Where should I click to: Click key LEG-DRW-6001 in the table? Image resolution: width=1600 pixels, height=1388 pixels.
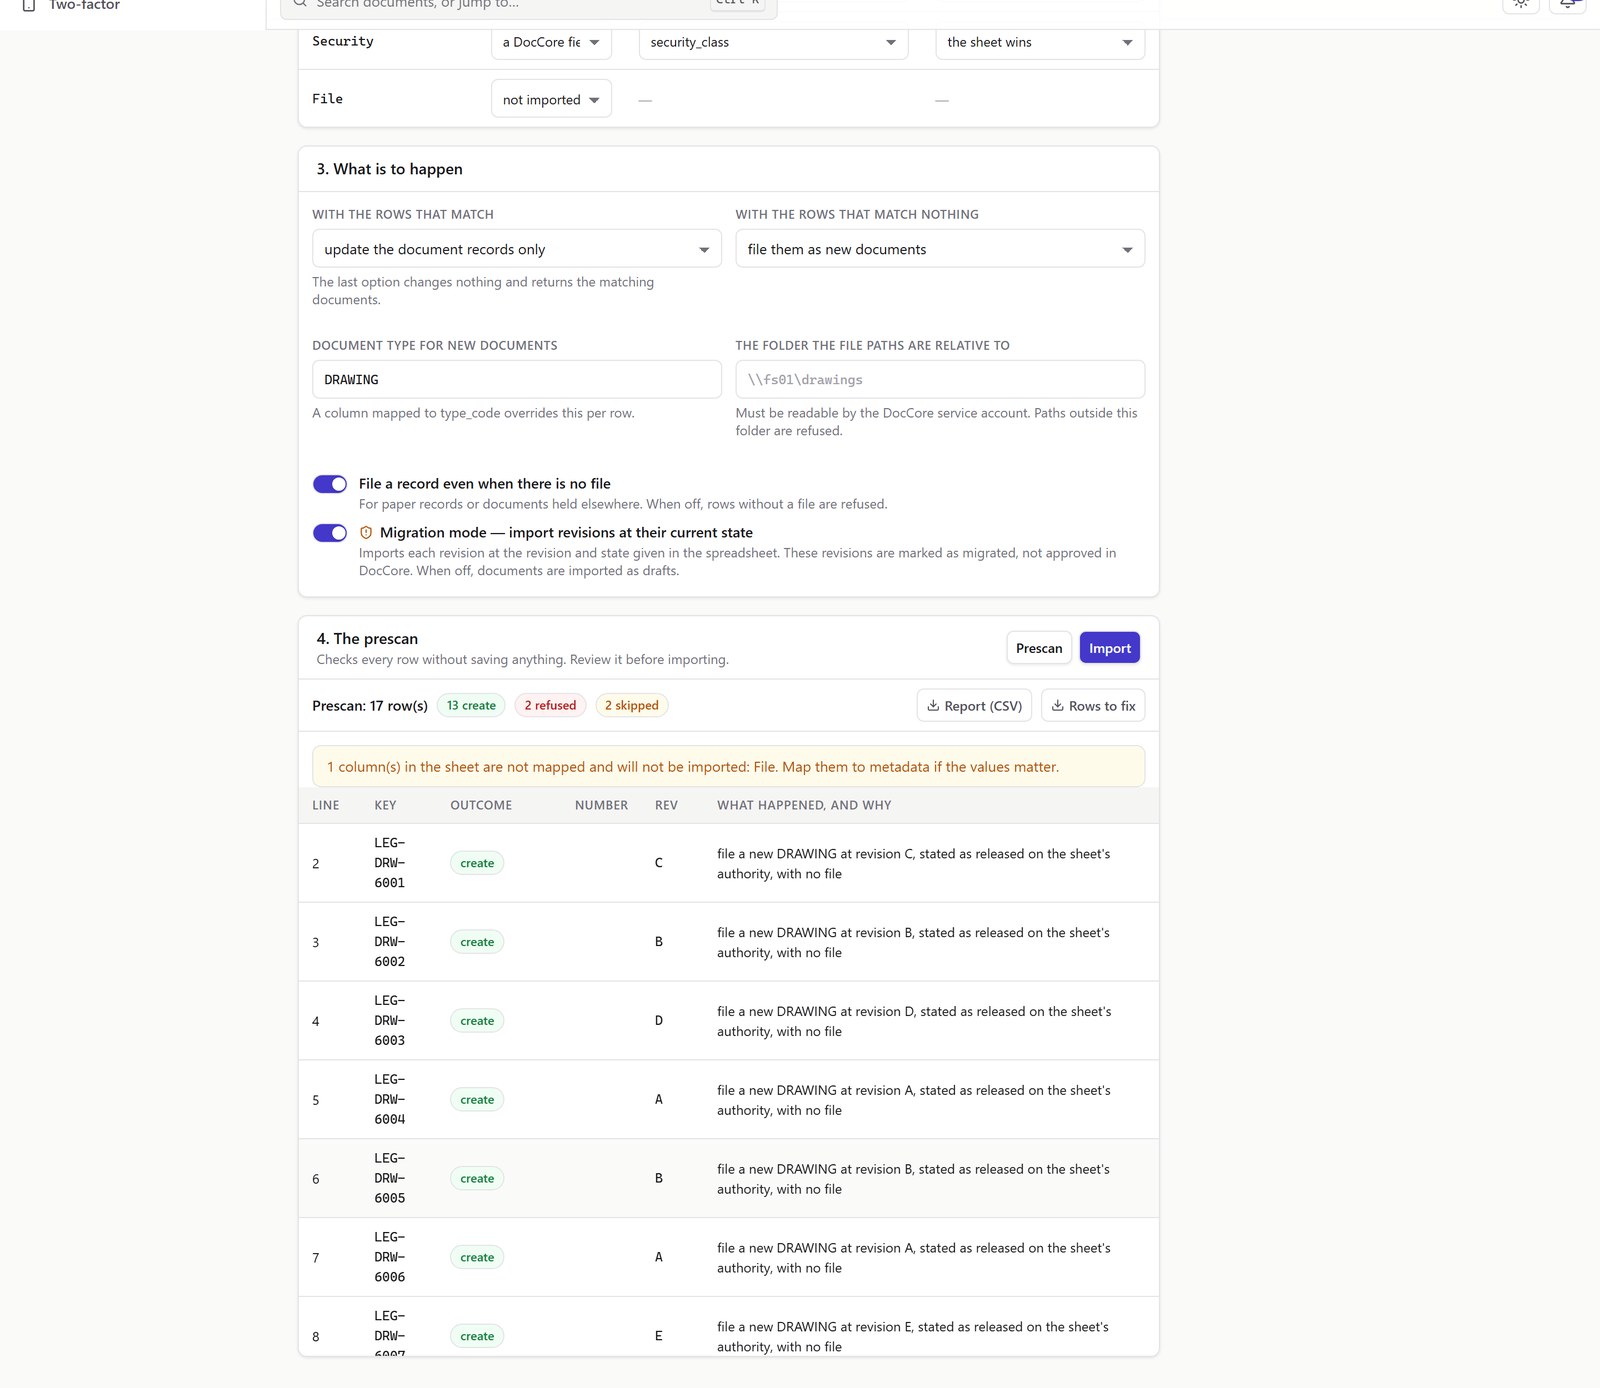(x=390, y=863)
